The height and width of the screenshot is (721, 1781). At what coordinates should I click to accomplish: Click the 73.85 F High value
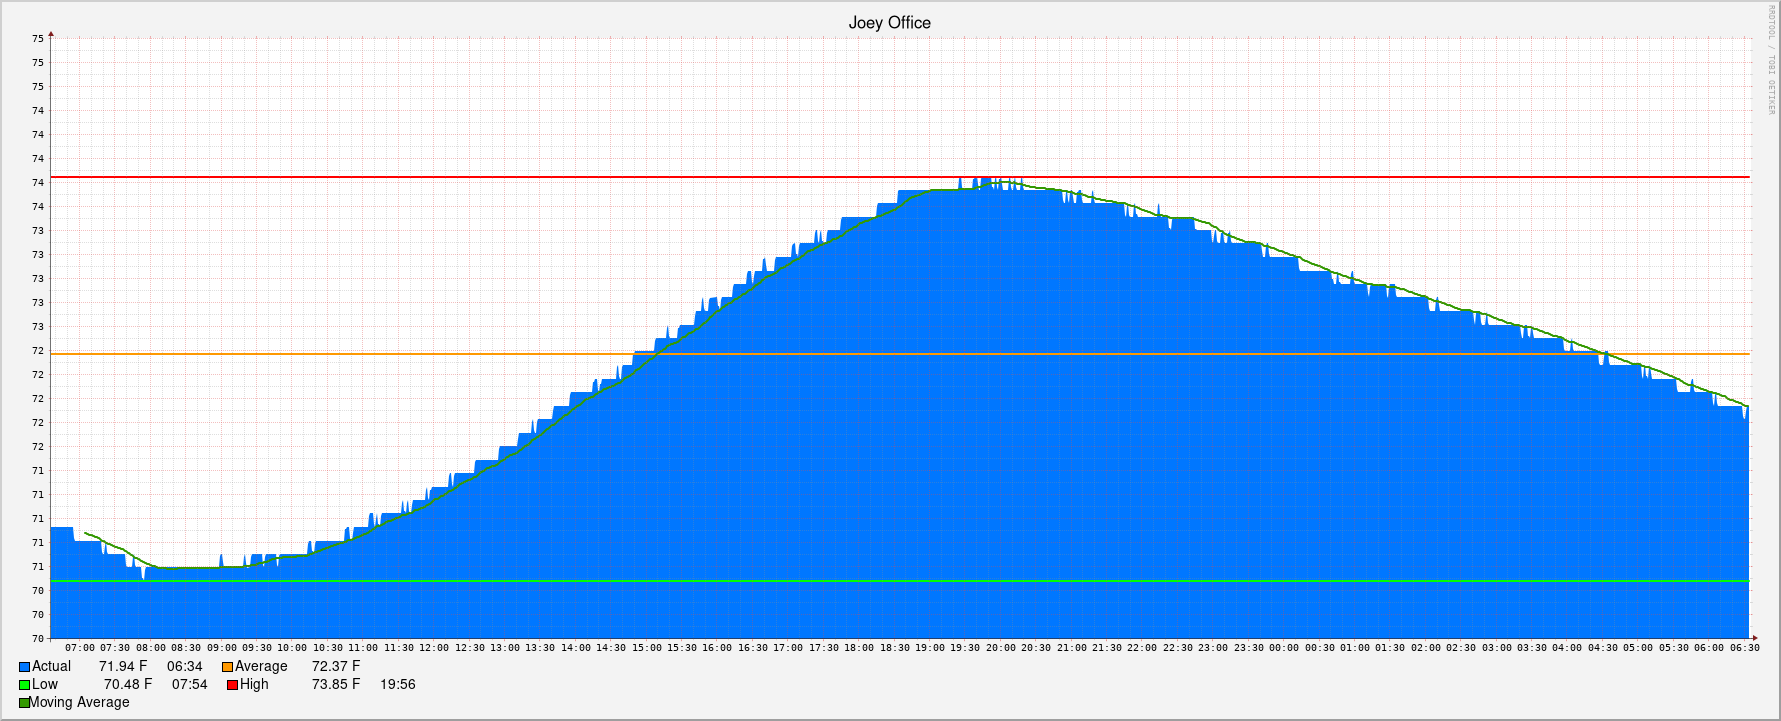click(x=336, y=685)
